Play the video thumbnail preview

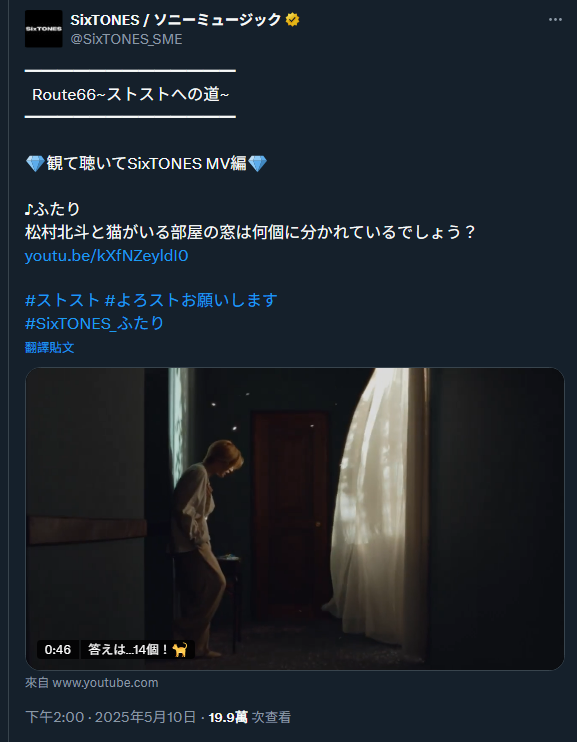click(x=294, y=519)
